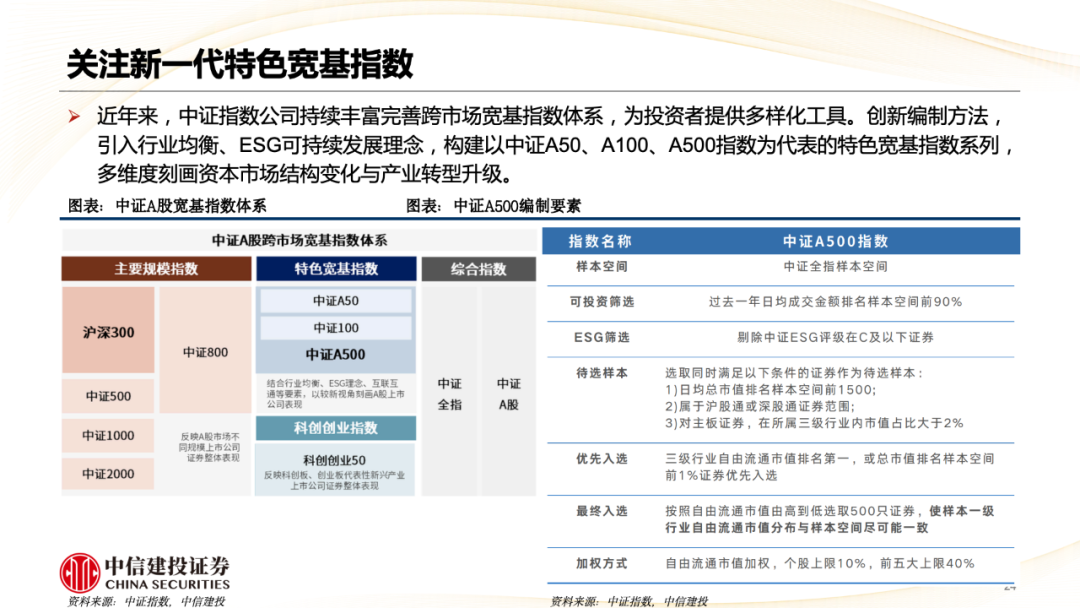1080x608 pixels.
Task: Select the caption 图表: 中证A500编制要素
Action: point(493,206)
